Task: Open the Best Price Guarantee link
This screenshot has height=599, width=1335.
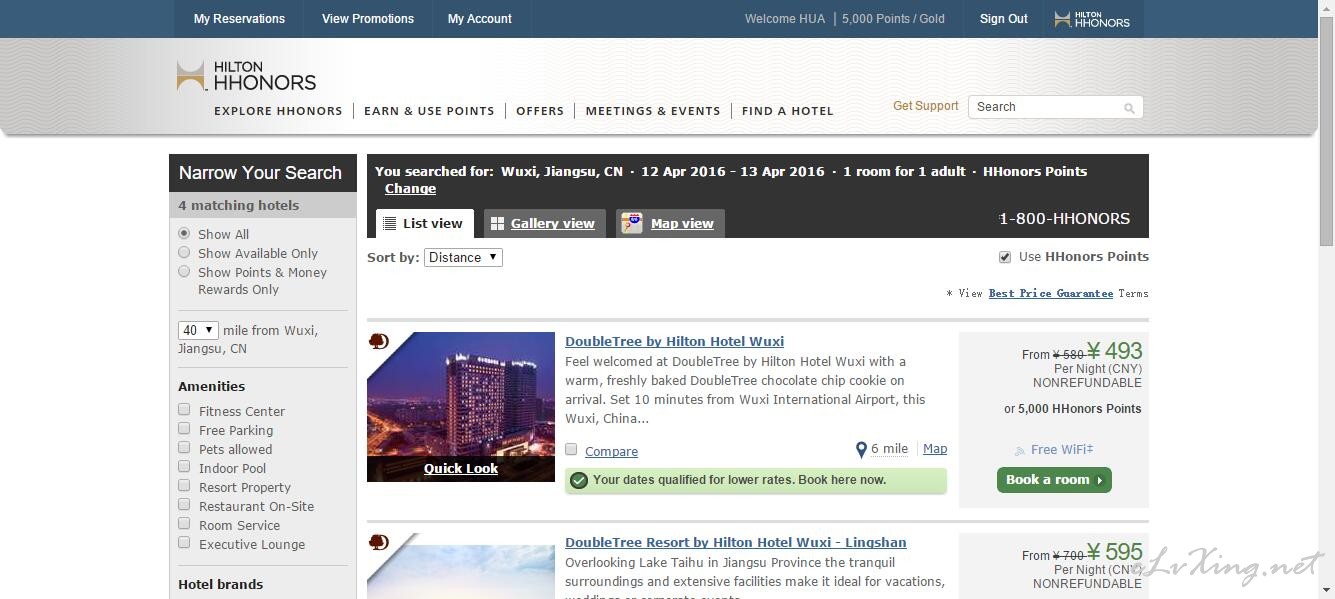Action: (1051, 294)
